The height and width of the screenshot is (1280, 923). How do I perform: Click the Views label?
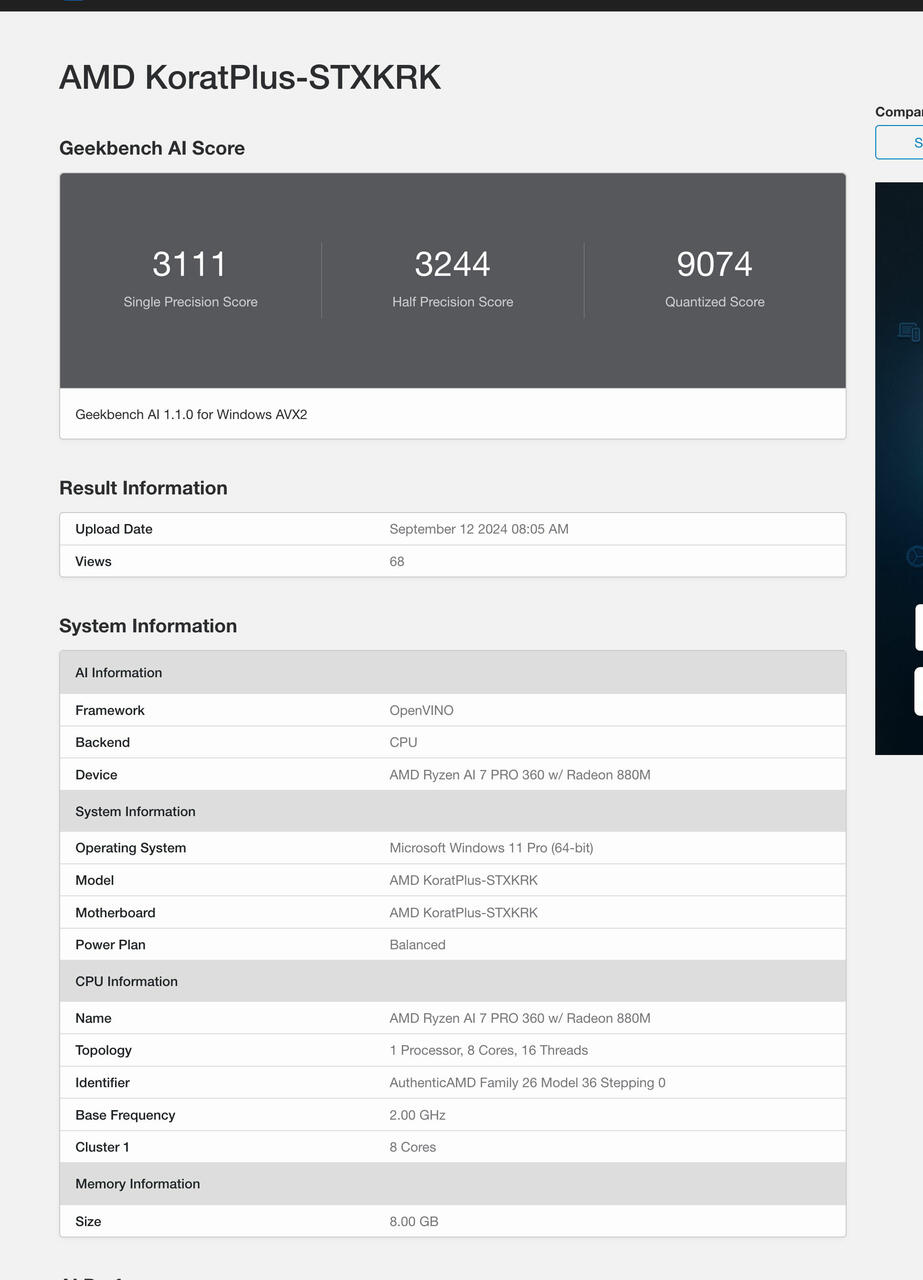click(93, 561)
